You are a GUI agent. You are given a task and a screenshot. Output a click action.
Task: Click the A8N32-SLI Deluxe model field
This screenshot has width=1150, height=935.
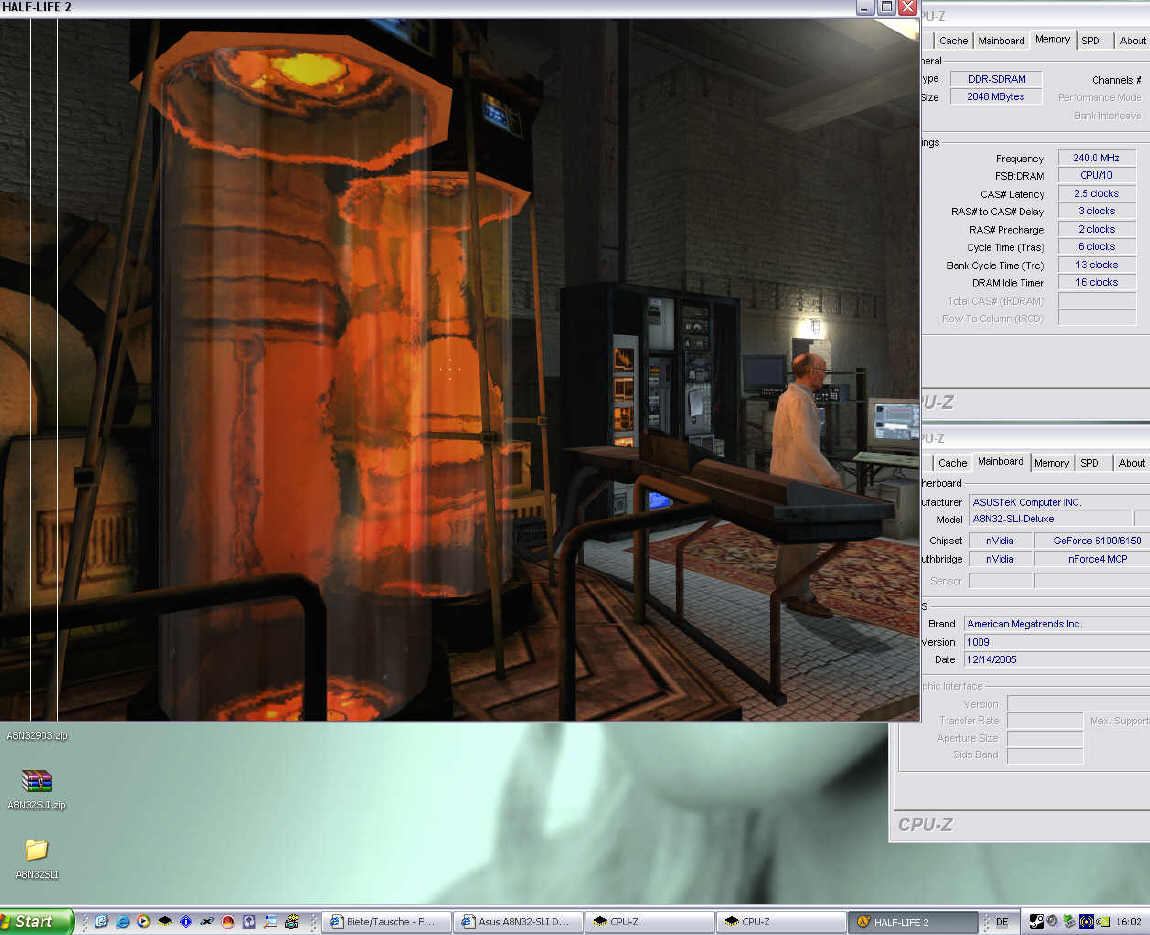point(1050,518)
